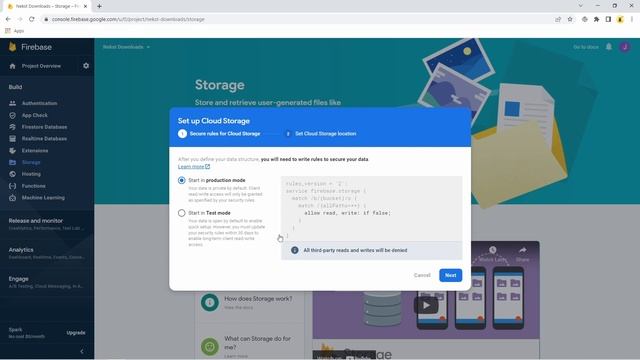Click Chrome profile icon in toolbar
The width and height of the screenshot is (640, 360).
tap(620, 19)
